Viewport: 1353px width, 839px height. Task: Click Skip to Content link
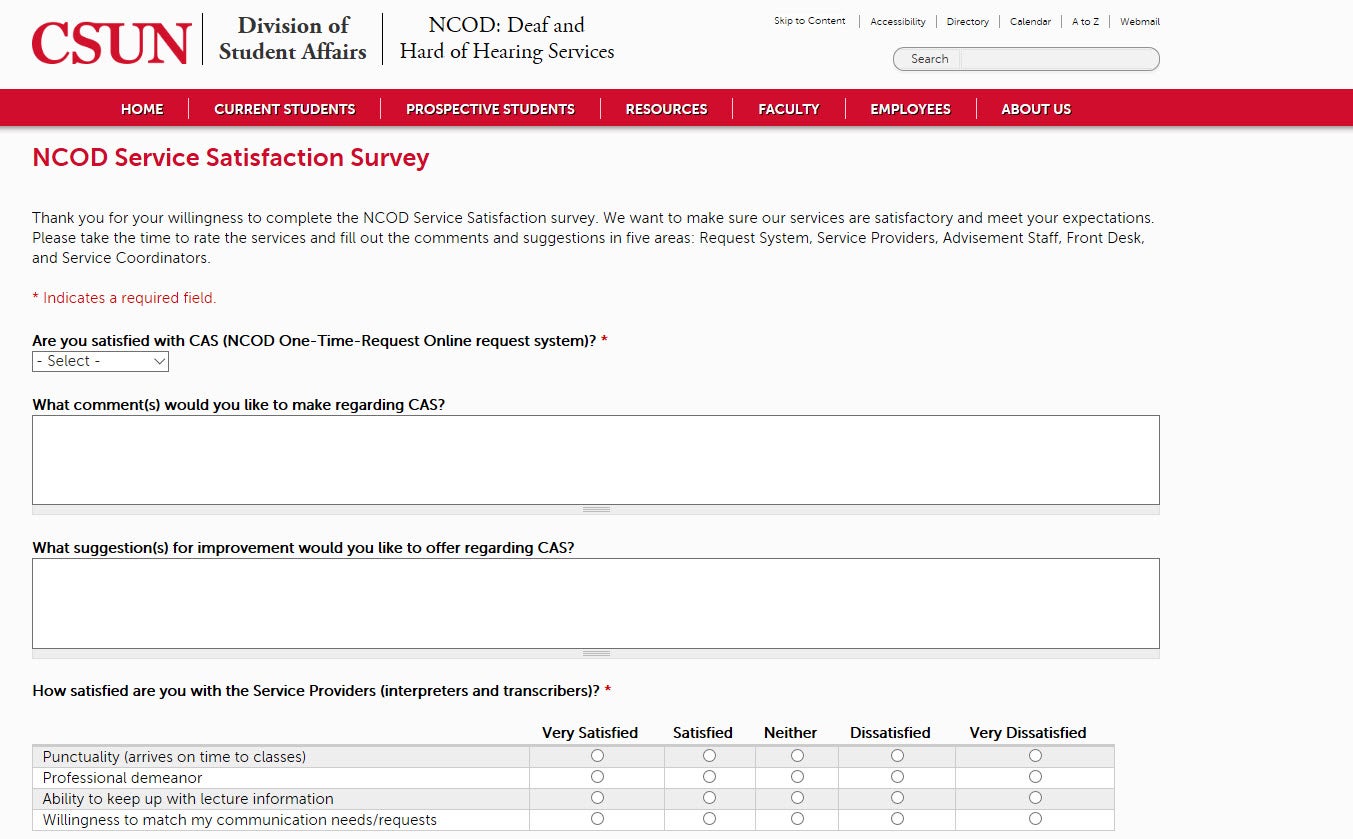(809, 21)
